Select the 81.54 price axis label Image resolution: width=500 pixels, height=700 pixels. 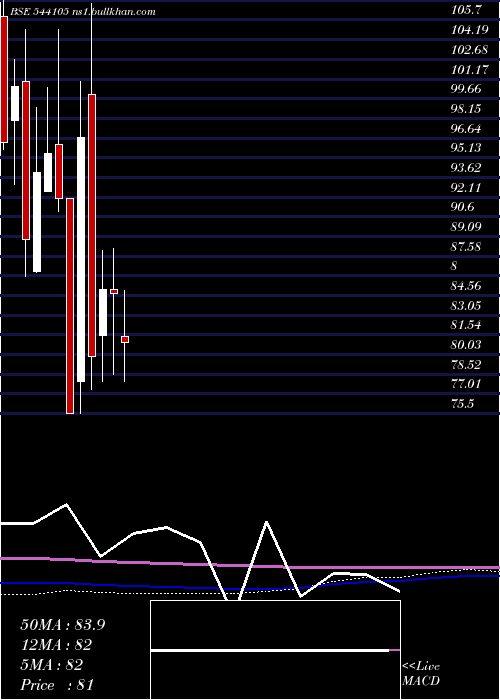[467, 325]
